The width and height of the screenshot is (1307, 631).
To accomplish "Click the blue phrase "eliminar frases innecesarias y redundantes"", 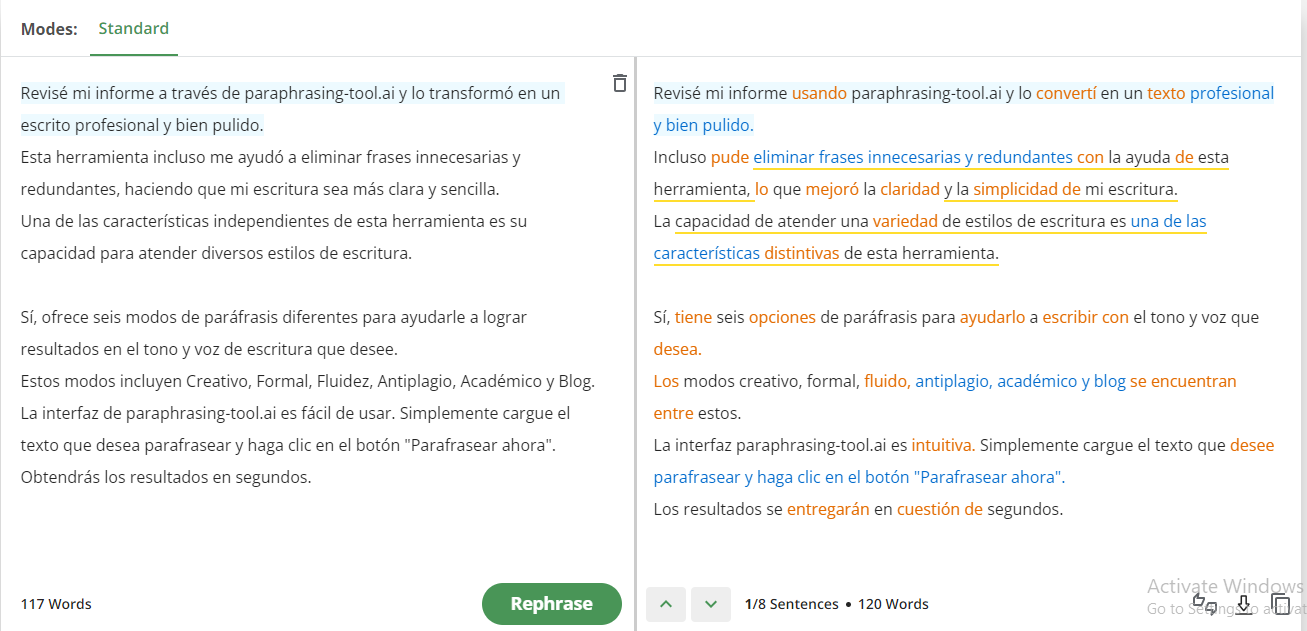I will [x=913, y=157].
